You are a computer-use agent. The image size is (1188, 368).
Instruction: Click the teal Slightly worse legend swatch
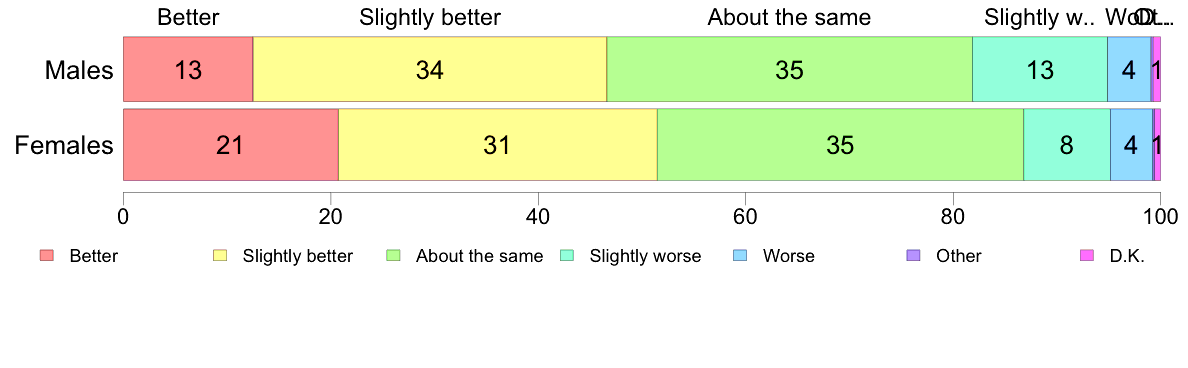pyautogui.click(x=567, y=256)
